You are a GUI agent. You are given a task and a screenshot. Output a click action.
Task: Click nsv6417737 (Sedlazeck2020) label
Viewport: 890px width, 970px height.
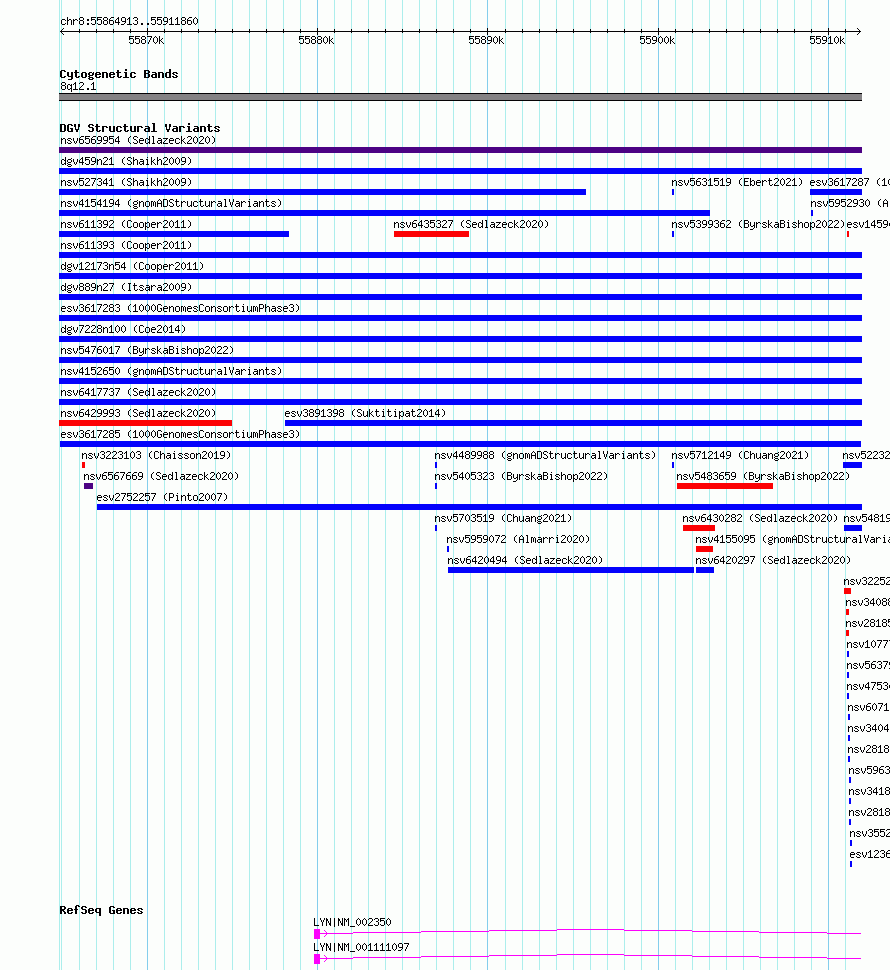tap(138, 393)
